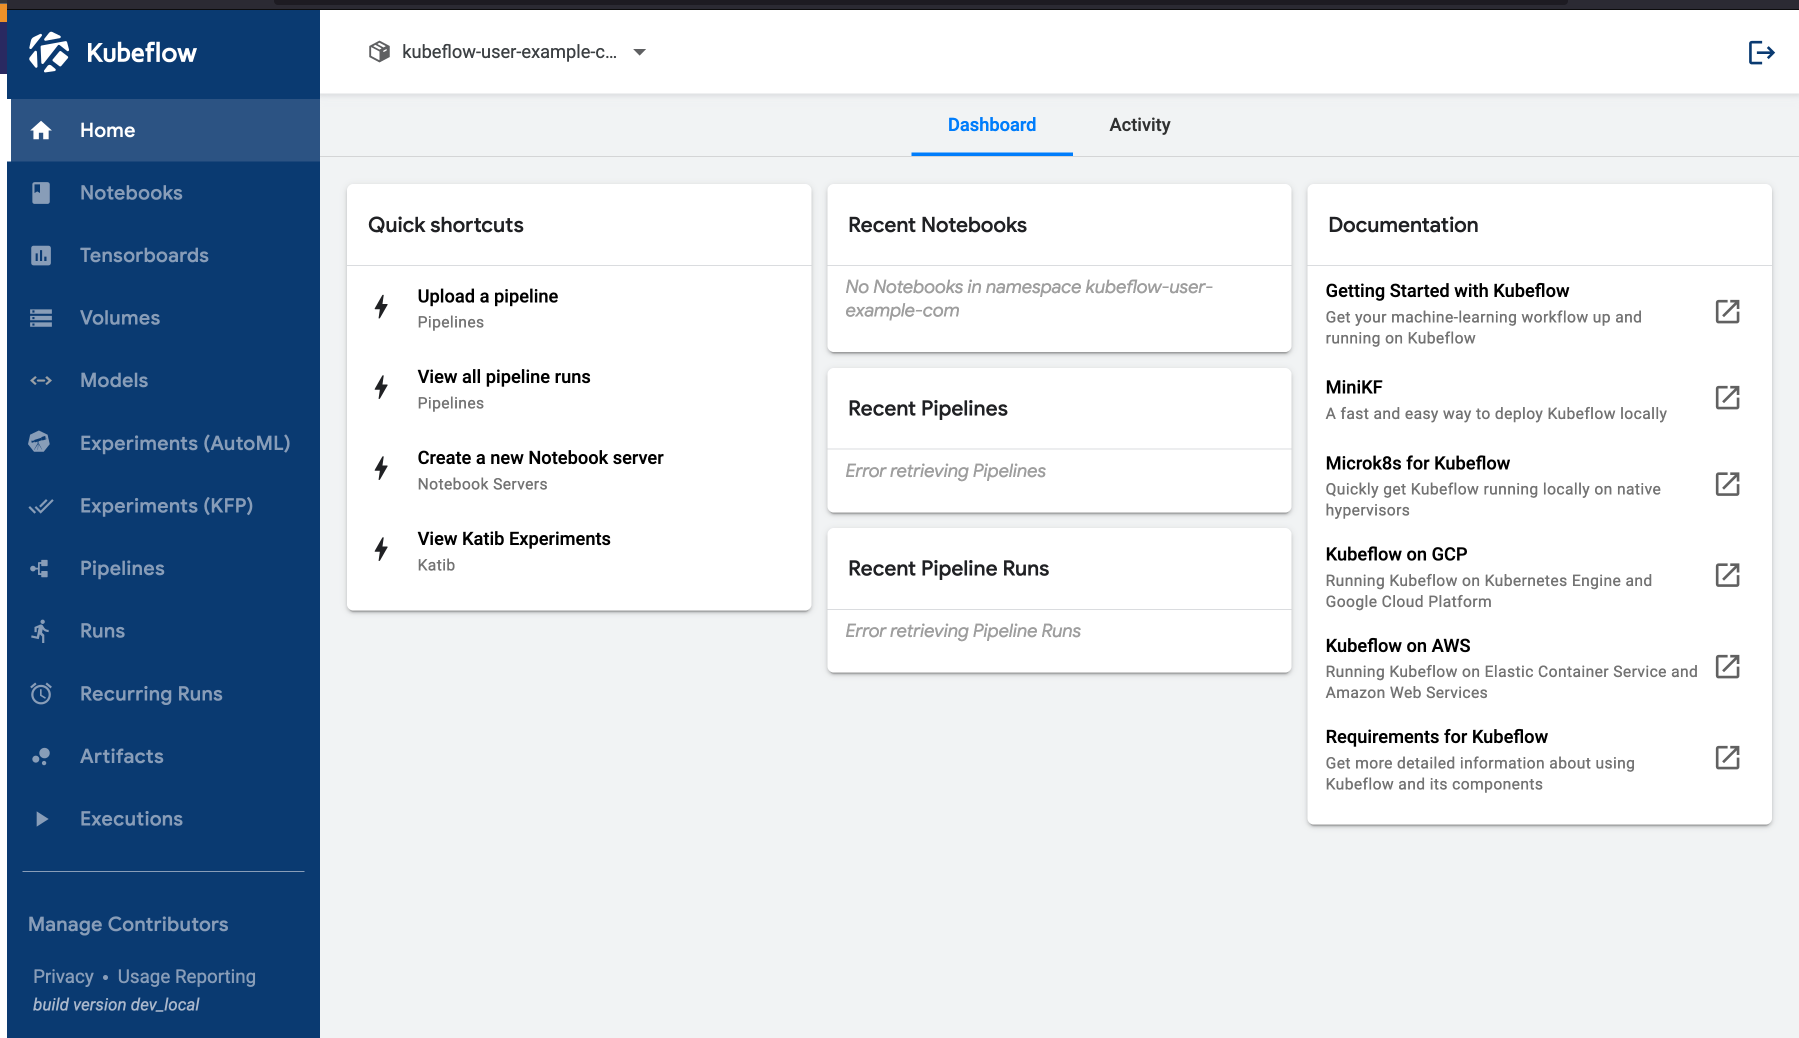The width and height of the screenshot is (1799, 1038).
Task: Open Manage Contributors
Action: click(x=128, y=924)
